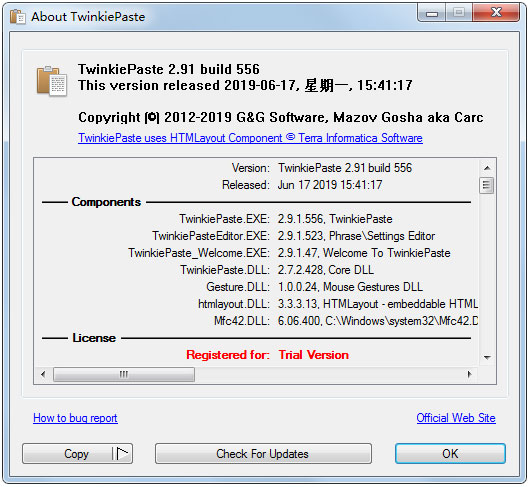Viewport: 530px width, 487px height.
Task: Click TwinkiePaste.EXE 2.9.1.556 row
Action: pos(286,219)
